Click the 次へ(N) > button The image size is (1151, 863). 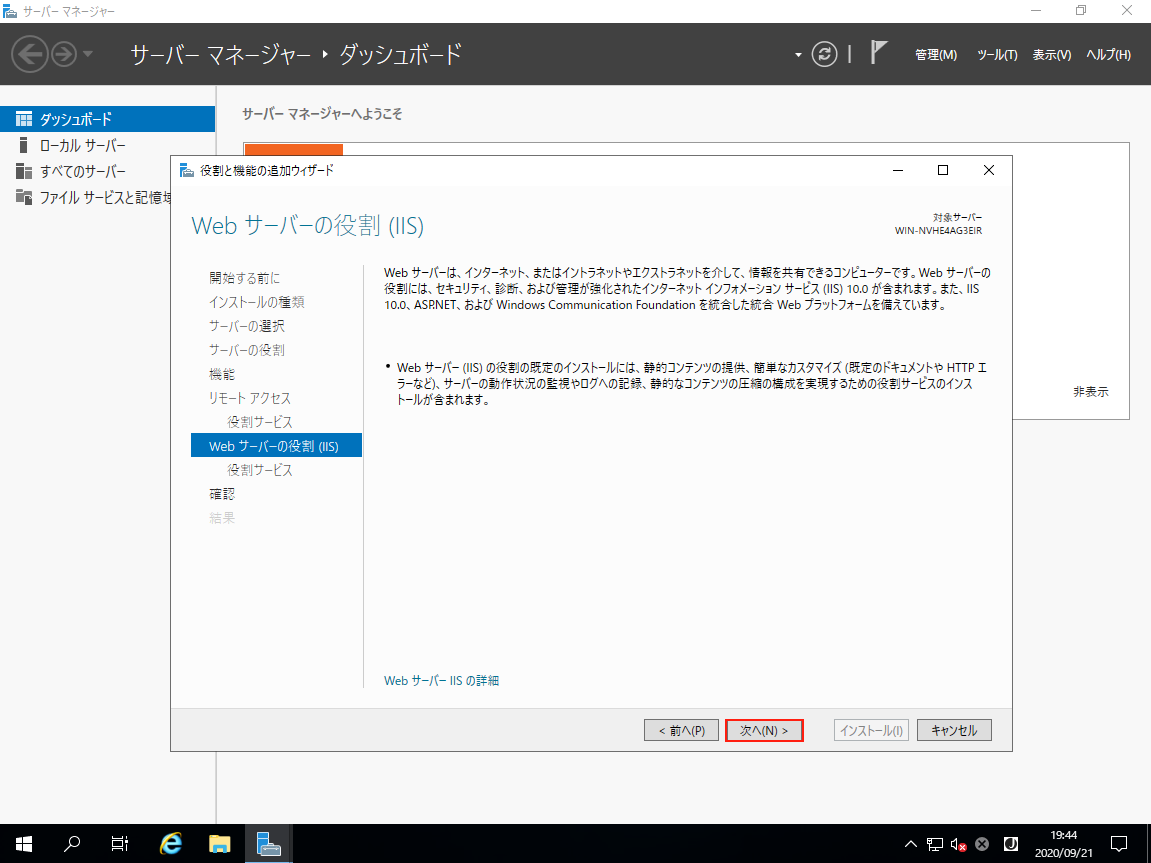click(x=764, y=730)
